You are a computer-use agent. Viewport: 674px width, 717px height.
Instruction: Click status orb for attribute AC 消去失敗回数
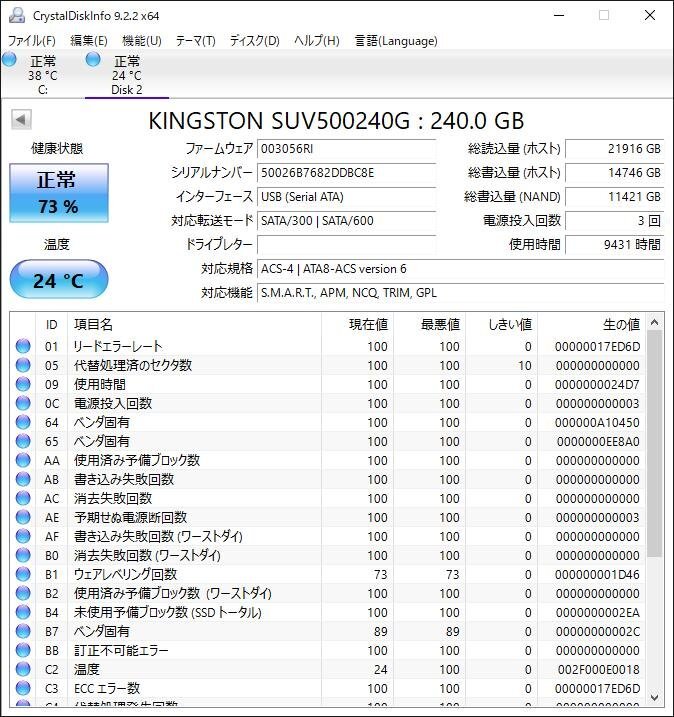click(23, 498)
